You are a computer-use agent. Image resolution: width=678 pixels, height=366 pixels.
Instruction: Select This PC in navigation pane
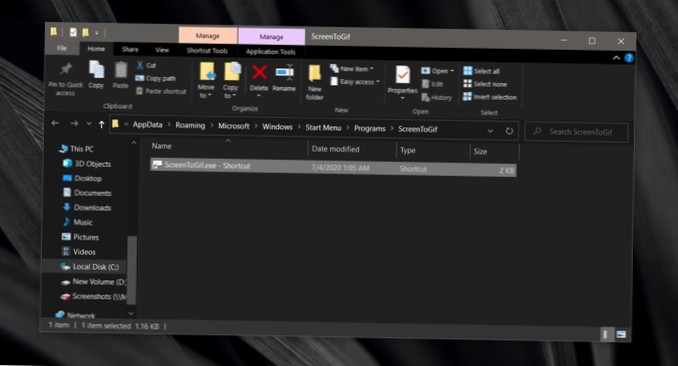(x=77, y=149)
